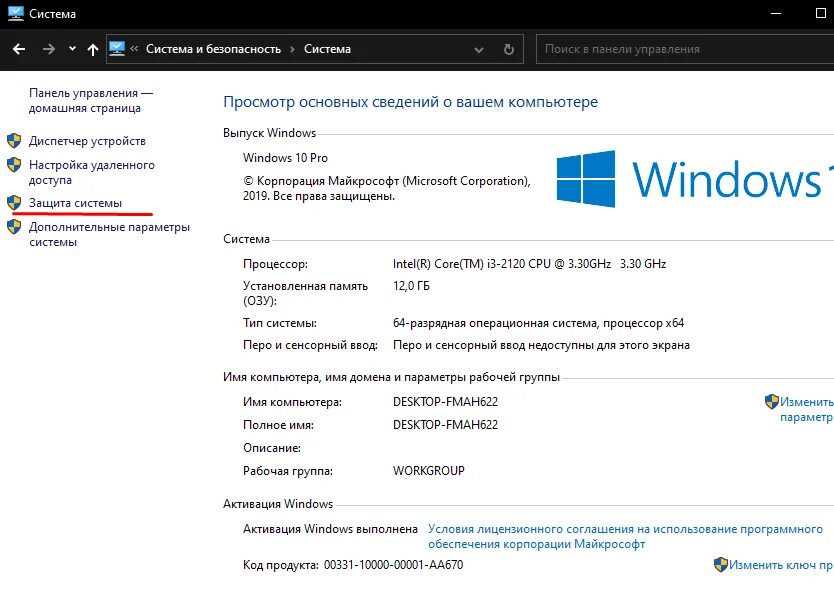Open address bar history dropdown
The height and width of the screenshot is (610, 834).
pos(479,49)
